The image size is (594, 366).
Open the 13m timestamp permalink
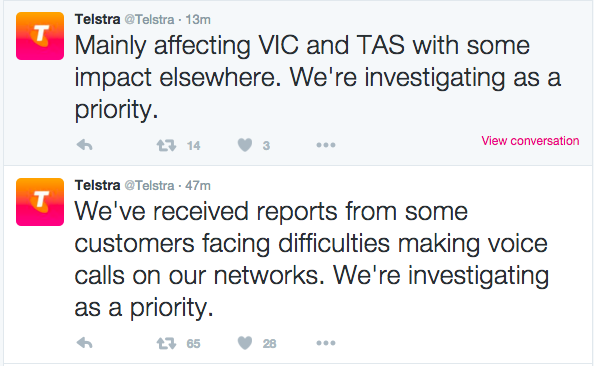[198, 19]
